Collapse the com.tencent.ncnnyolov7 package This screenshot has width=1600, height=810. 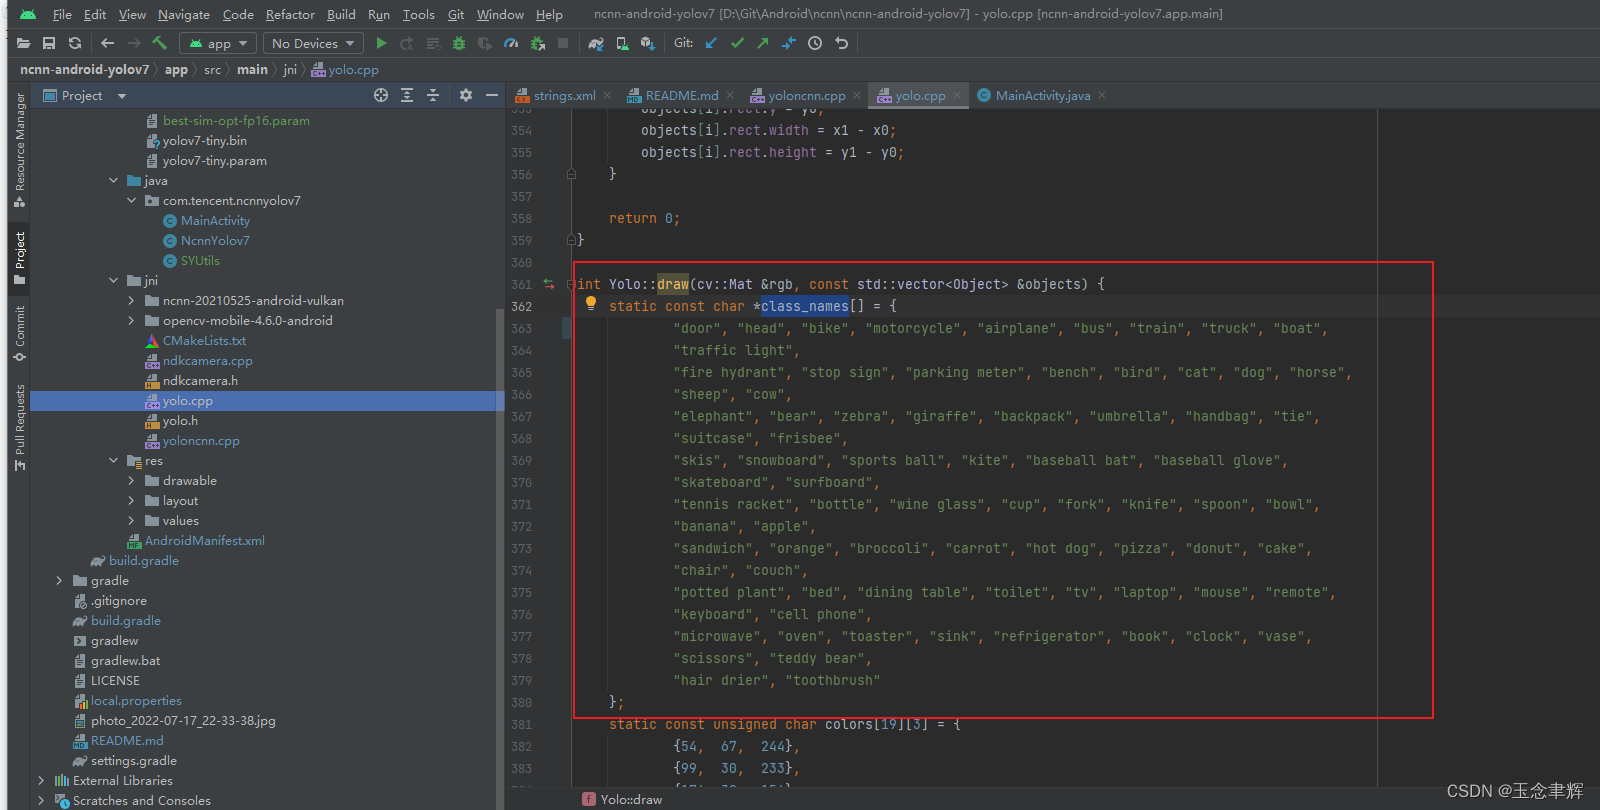131,201
